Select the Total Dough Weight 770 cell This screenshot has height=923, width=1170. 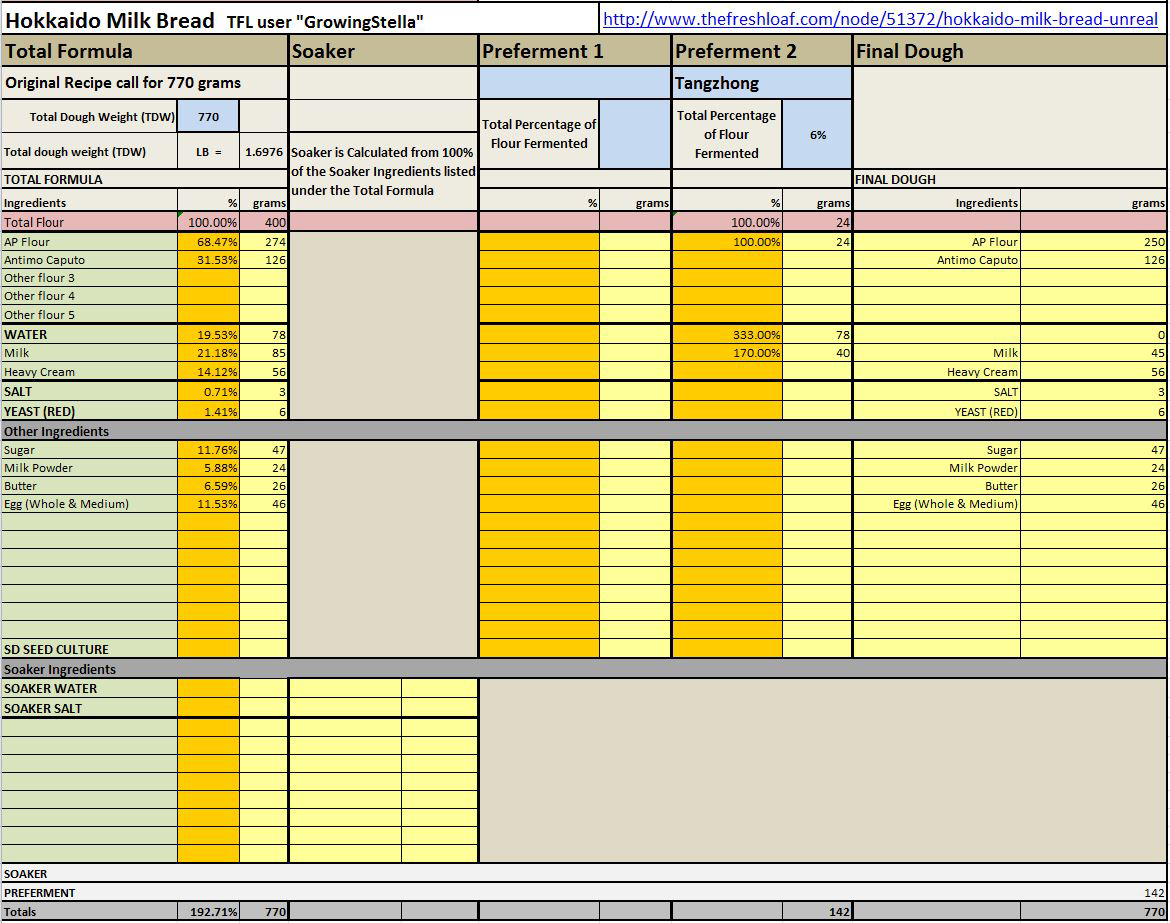click(x=208, y=117)
